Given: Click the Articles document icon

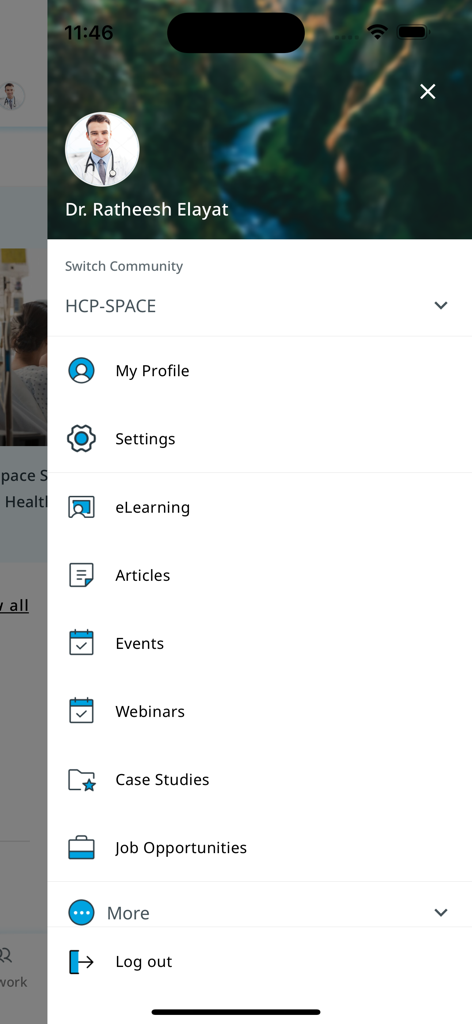Looking at the screenshot, I should (82, 575).
